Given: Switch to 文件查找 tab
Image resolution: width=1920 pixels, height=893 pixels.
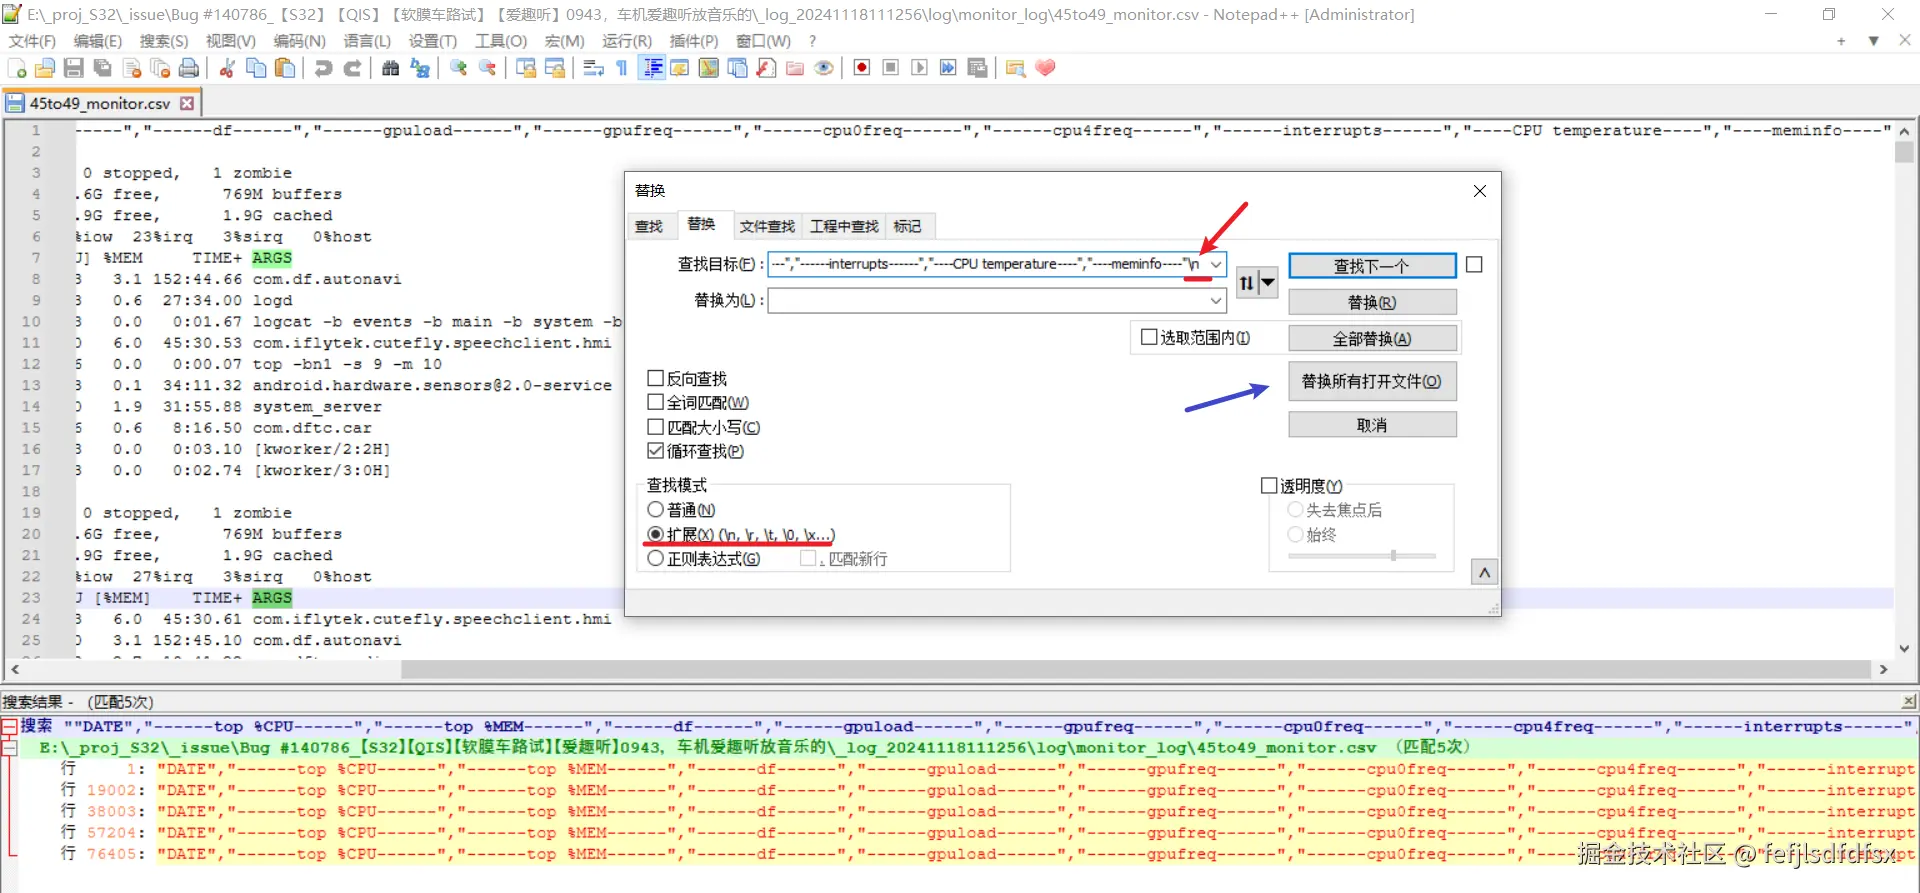Looking at the screenshot, I should [767, 227].
